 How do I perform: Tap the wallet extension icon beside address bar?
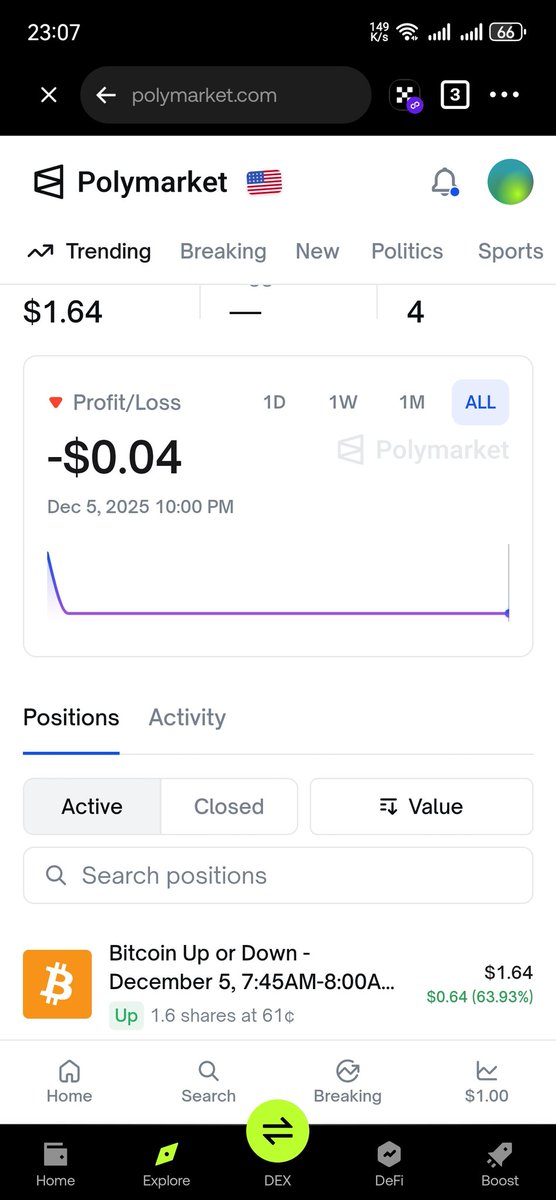404,96
